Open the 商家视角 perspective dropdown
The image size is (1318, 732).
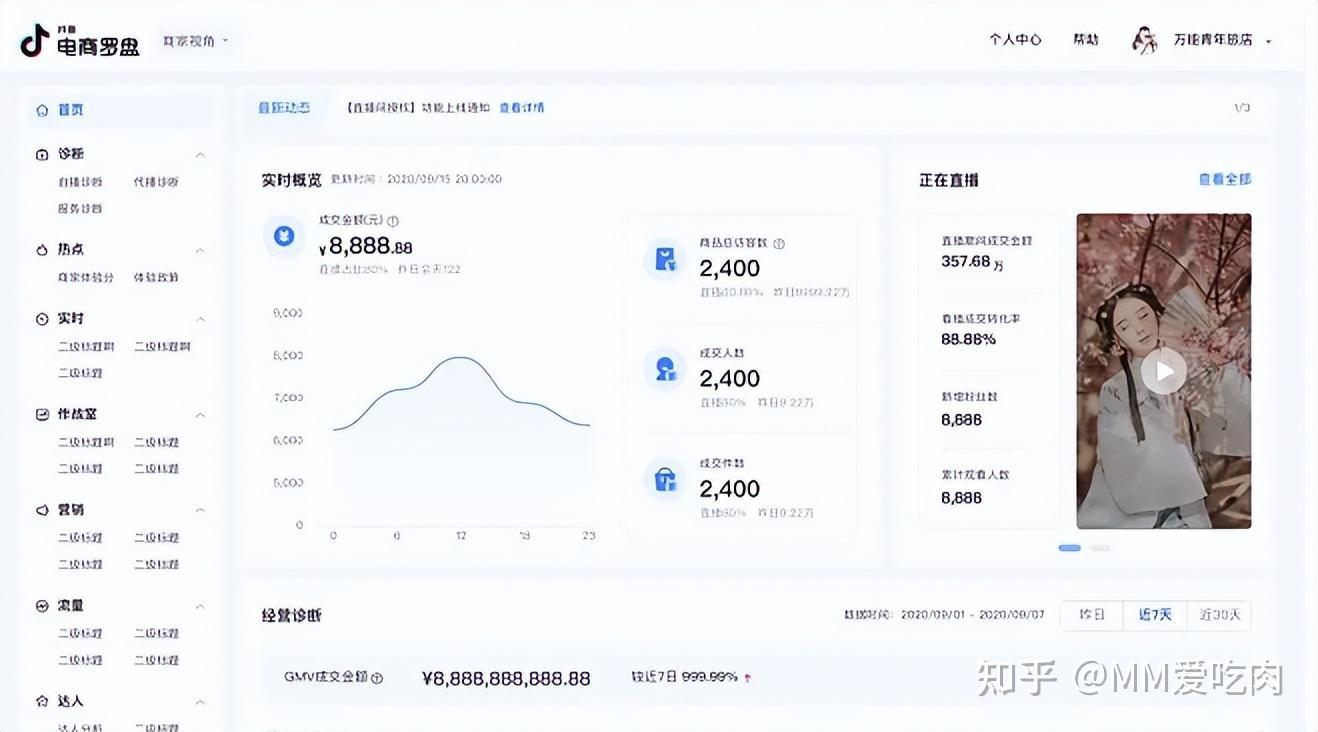pos(196,41)
